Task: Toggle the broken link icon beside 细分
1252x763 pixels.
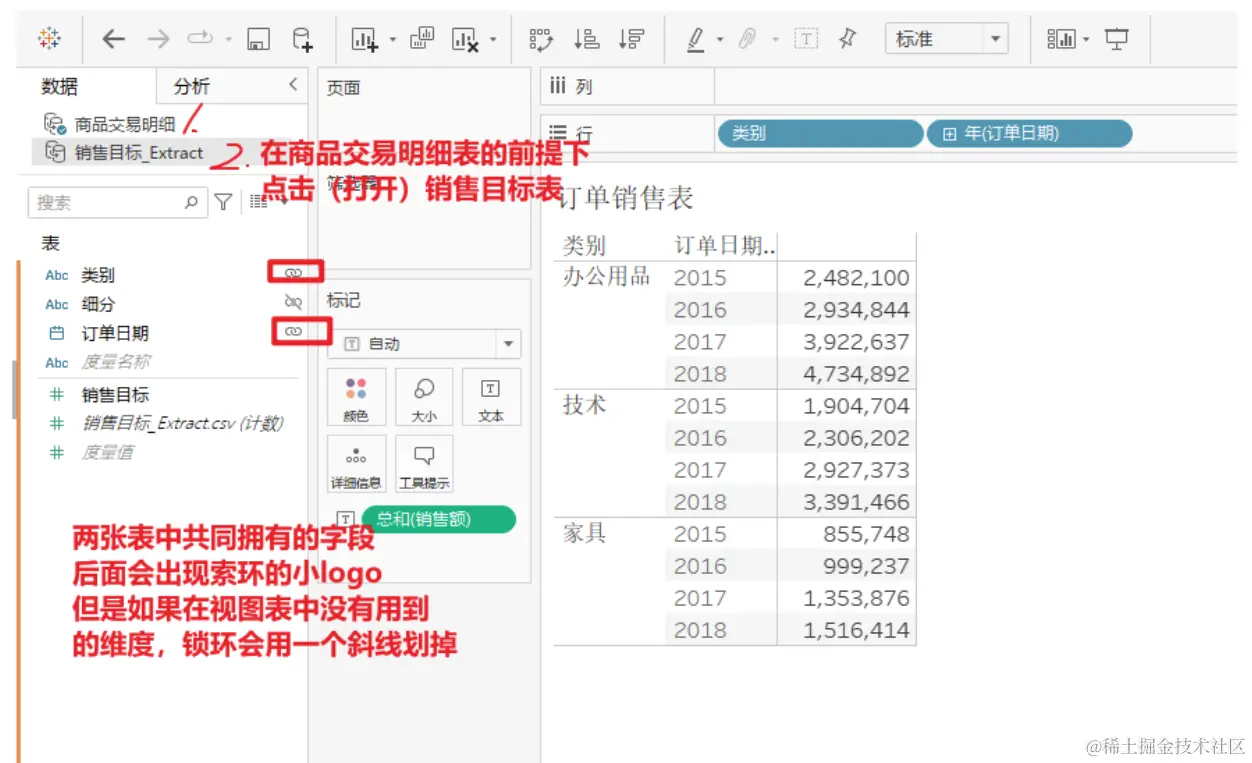Action: 293,302
